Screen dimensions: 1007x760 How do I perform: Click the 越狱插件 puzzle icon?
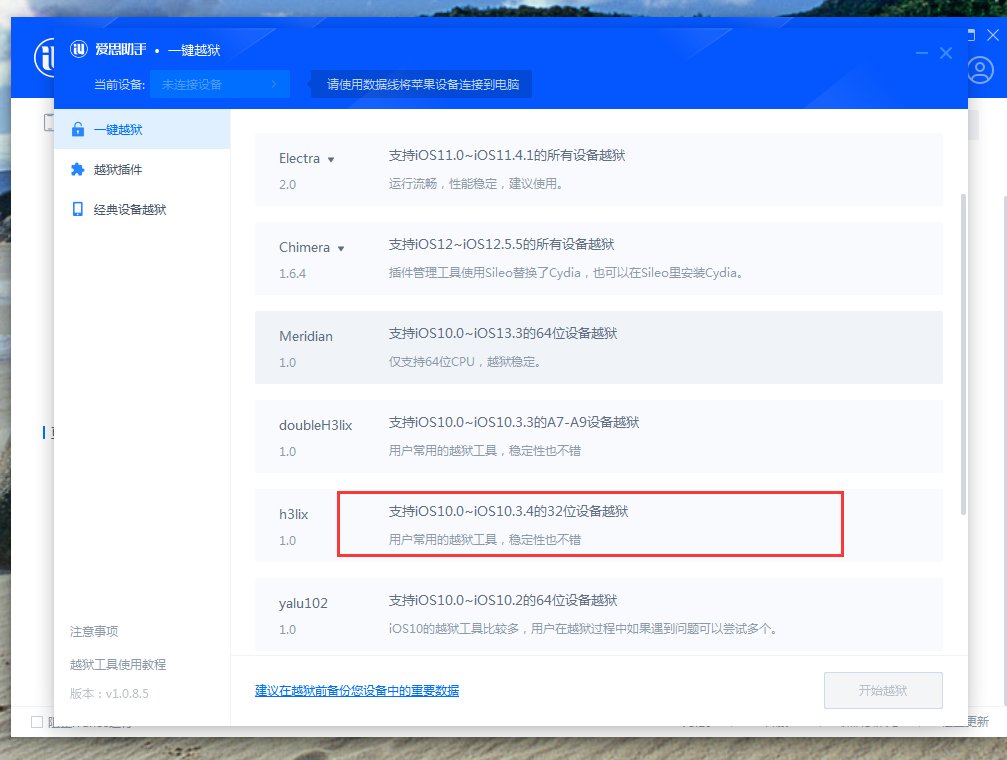(x=80, y=169)
